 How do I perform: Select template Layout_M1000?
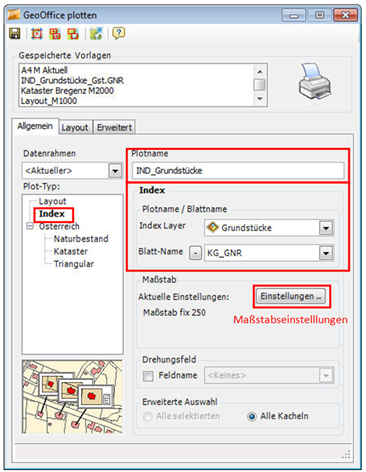pos(49,101)
